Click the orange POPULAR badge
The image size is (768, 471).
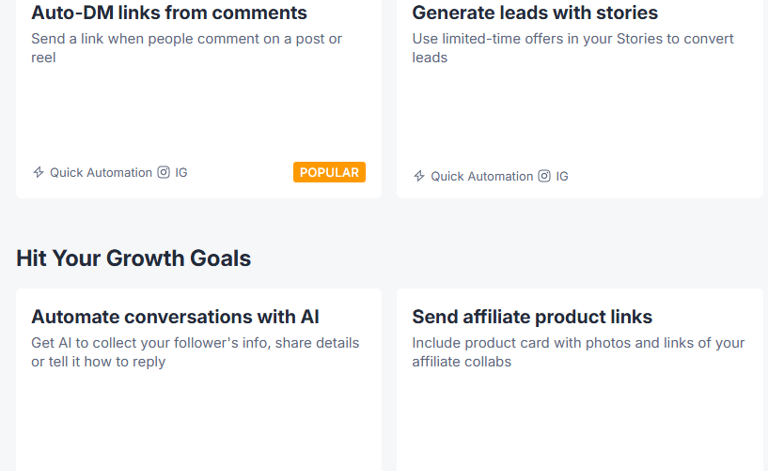[x=329, y=172]
